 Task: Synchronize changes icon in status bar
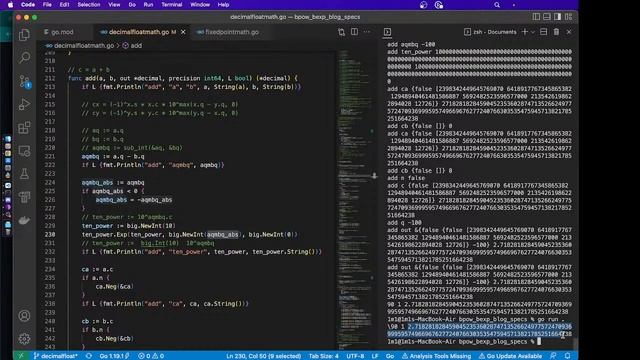pos(89,356)
